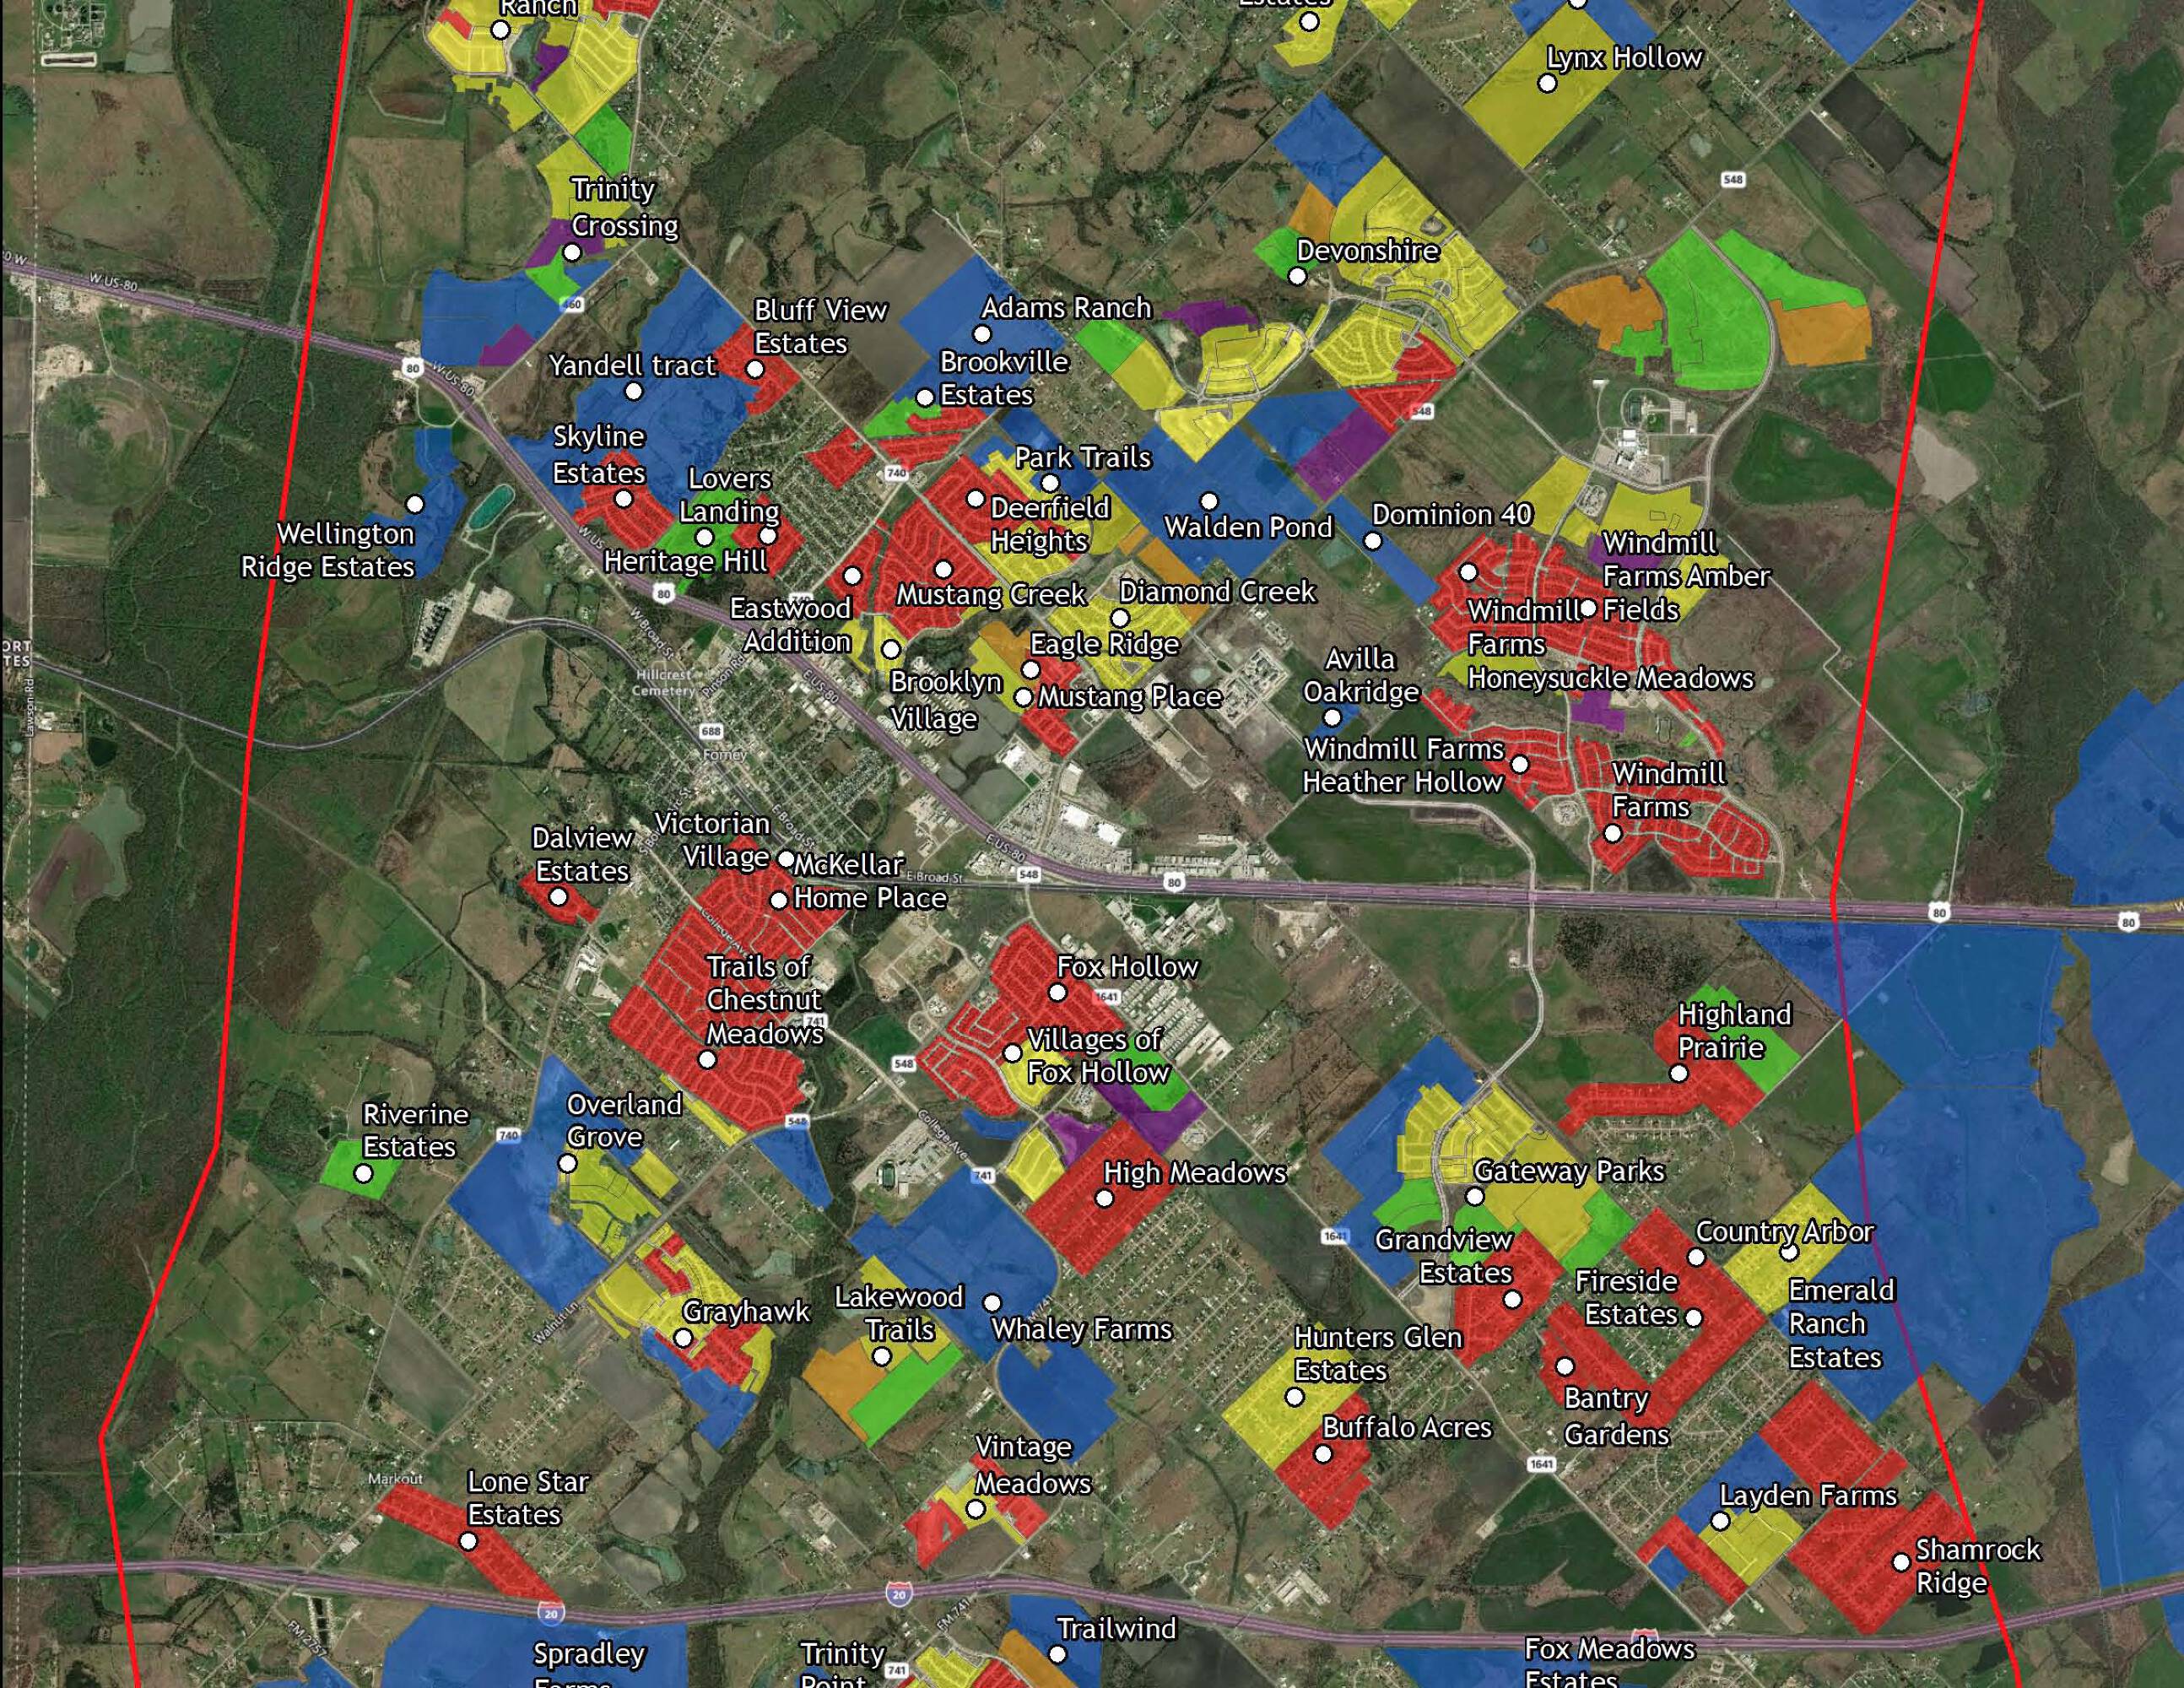
Task: Click the Devonshire location marker dot
Action: (x=1298, y=277)
